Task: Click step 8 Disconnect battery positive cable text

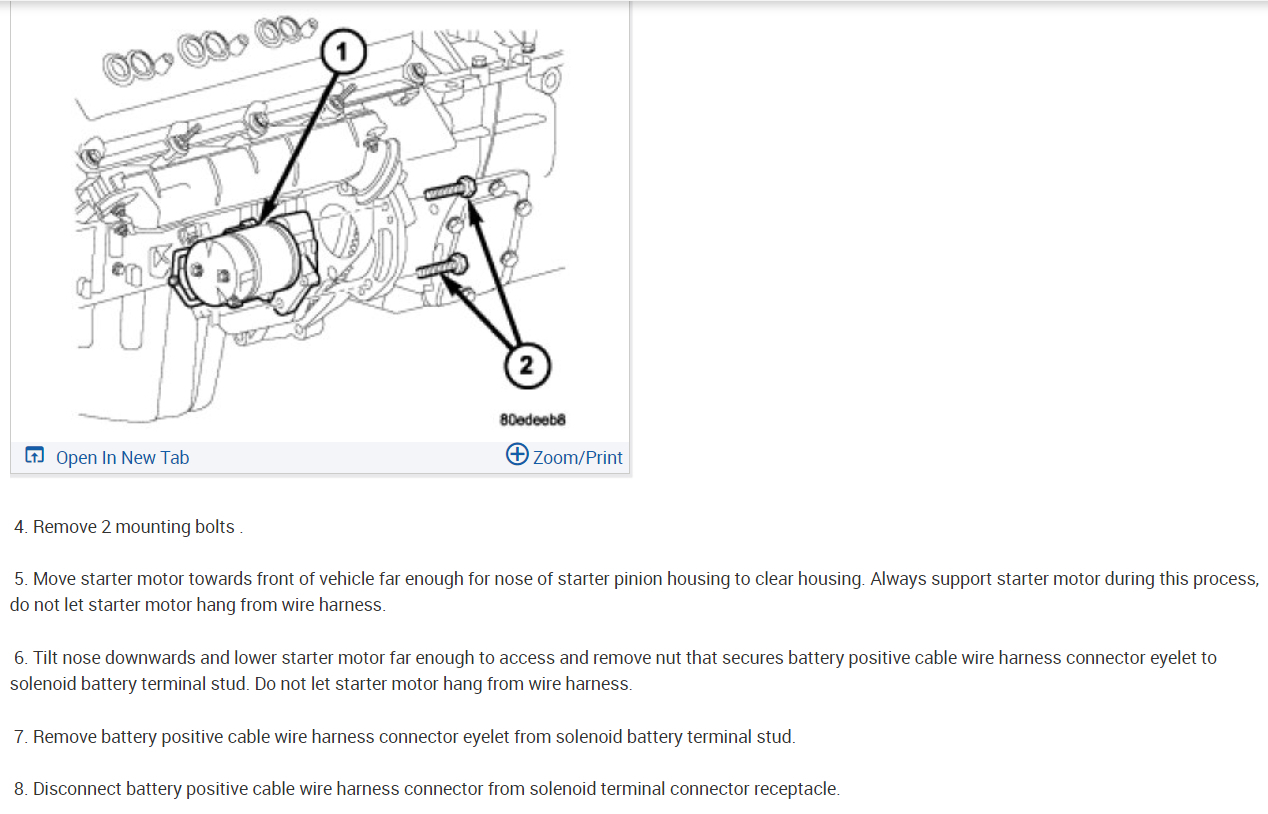Action: coord(427,789)
